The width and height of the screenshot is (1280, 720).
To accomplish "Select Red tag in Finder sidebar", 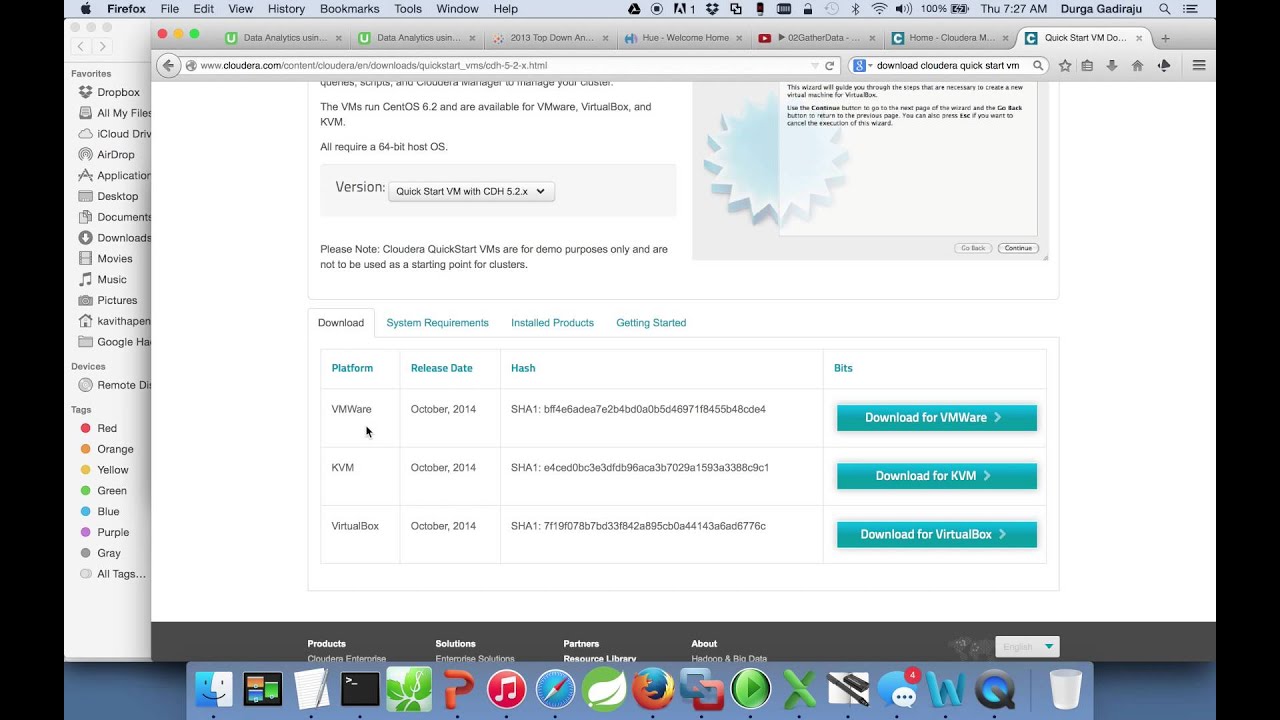I will [107, 428].
